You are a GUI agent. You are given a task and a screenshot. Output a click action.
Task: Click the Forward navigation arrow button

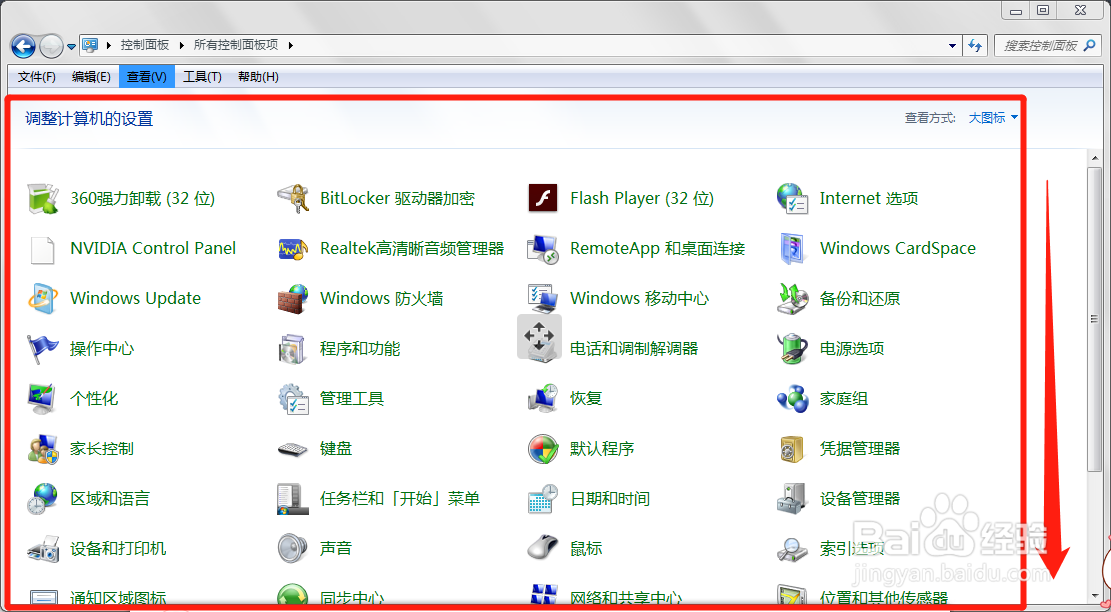pyautogui.click(x=51, y=47)
